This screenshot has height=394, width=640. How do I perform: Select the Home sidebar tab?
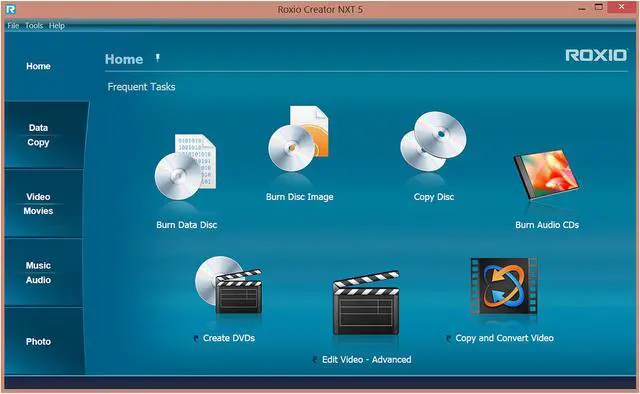coord(38,66)
